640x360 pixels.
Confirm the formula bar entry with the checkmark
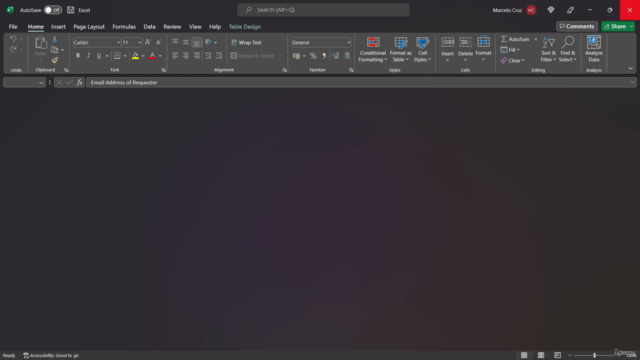point(69,82)
